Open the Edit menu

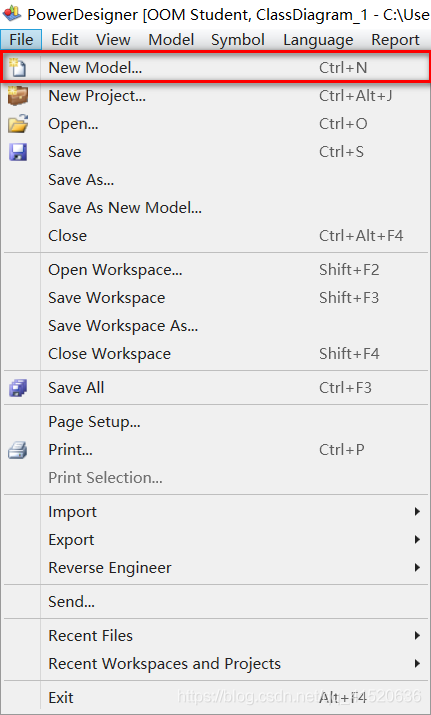click(x=65, y=40)
